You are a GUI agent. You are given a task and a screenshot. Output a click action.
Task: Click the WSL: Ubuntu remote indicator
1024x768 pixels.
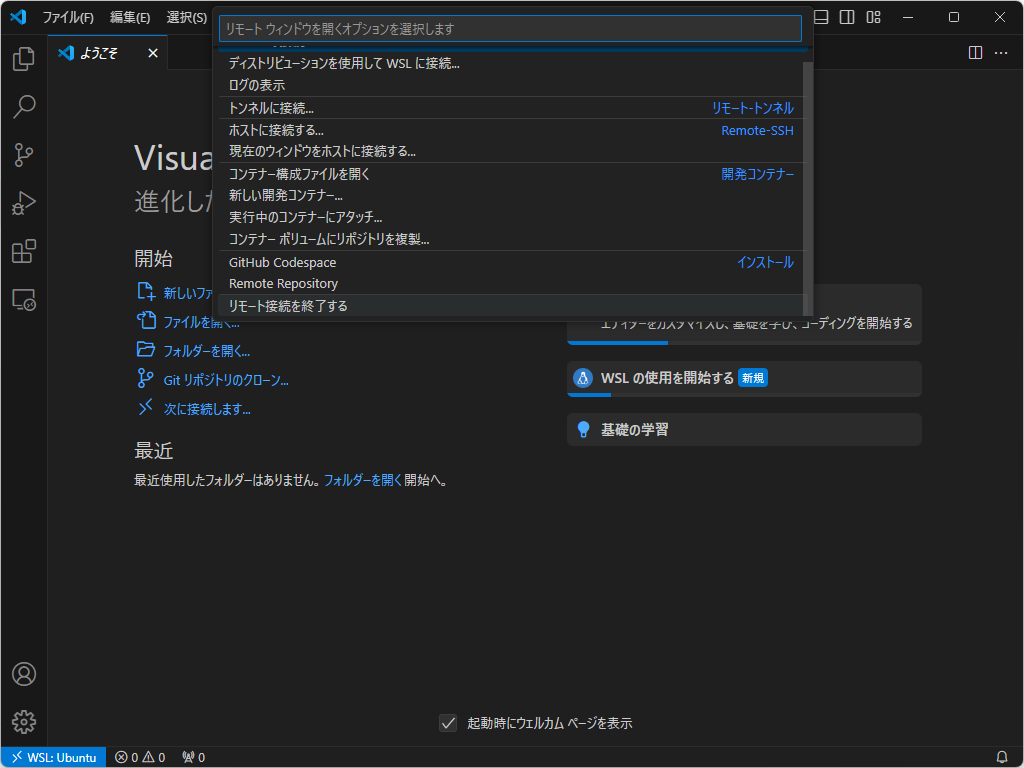pyautogui.click(x=54, y=757)
